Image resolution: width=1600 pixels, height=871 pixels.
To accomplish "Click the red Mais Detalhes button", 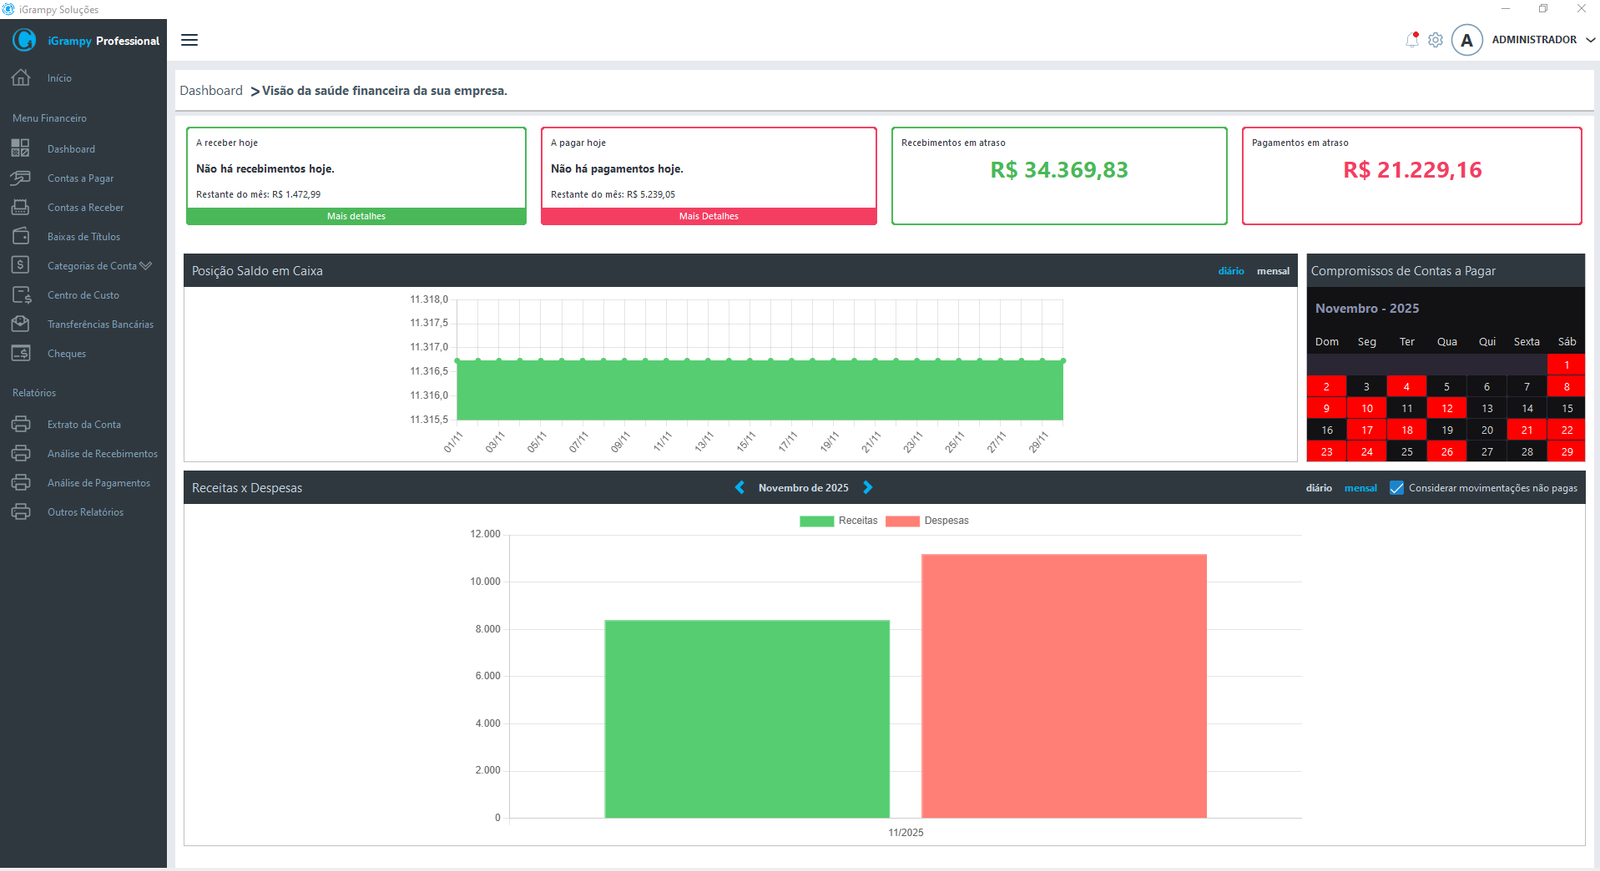I will [708, 216].
